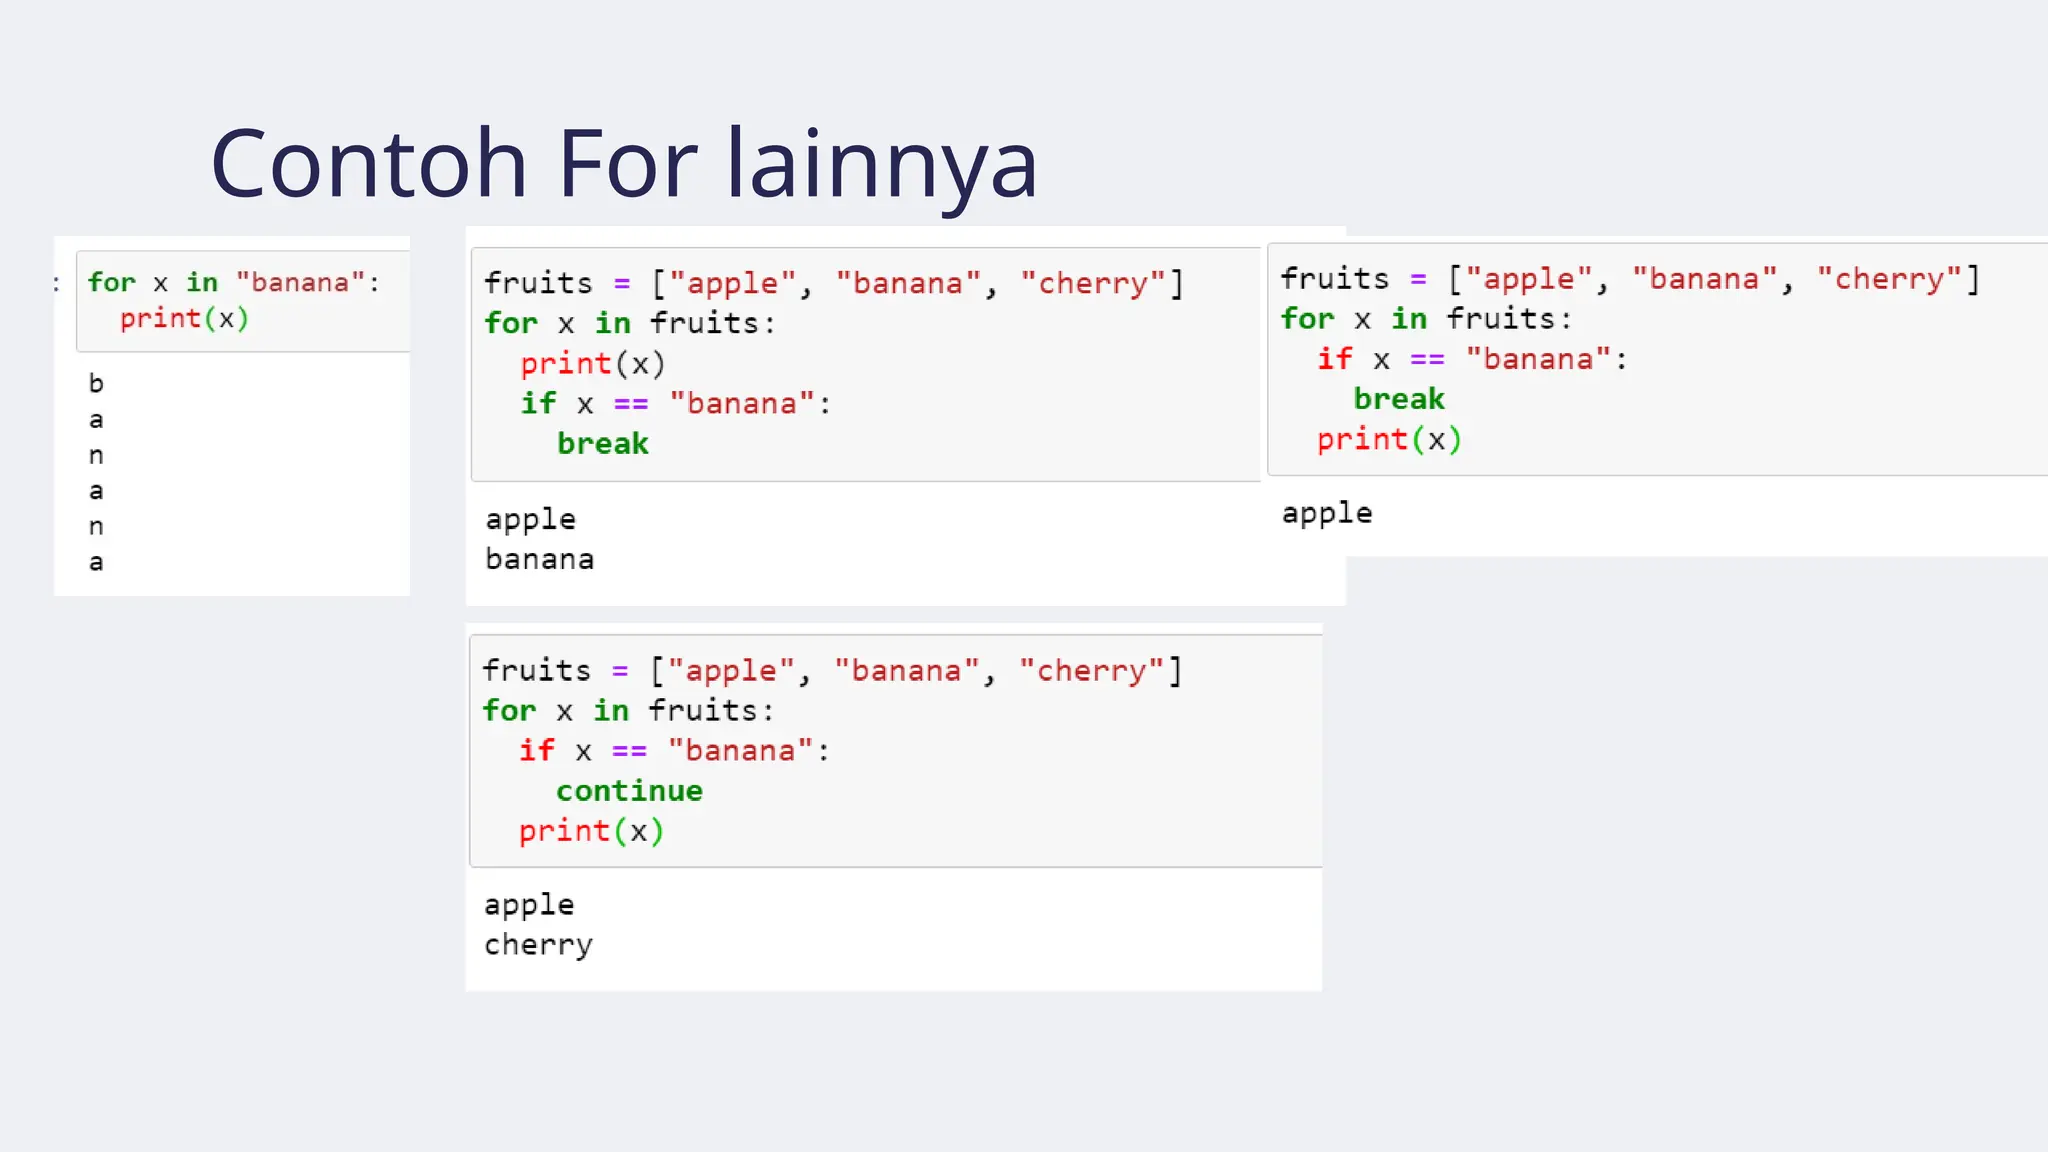Click 'if x == "banana"' in top middle cell
Viewport: 2048px width, 1152px height.
676,403
